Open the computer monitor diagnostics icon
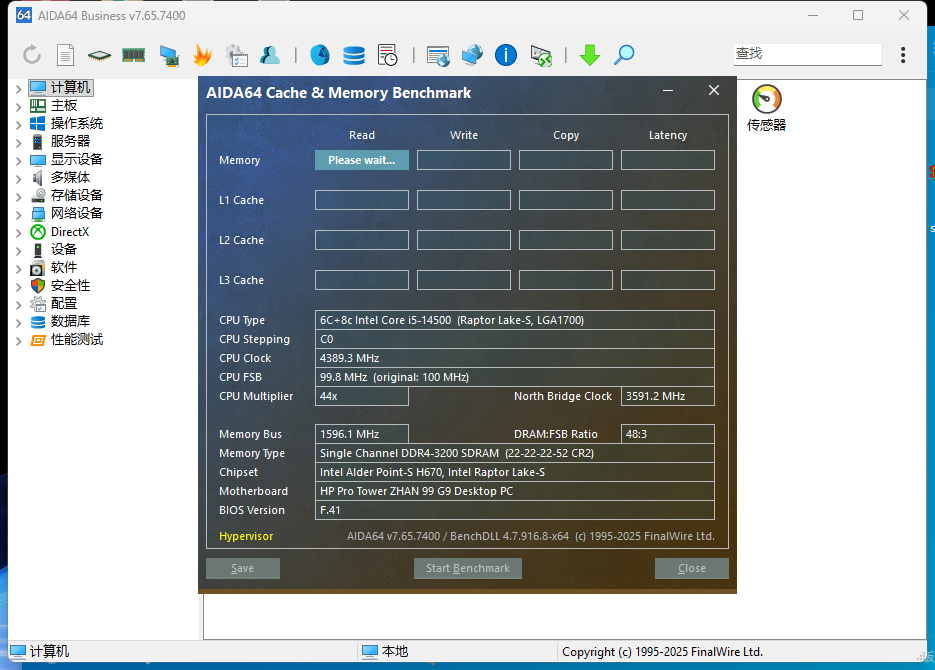Image resolution: width=935 pixels, height=670 pixels. [x=169, y=55]
